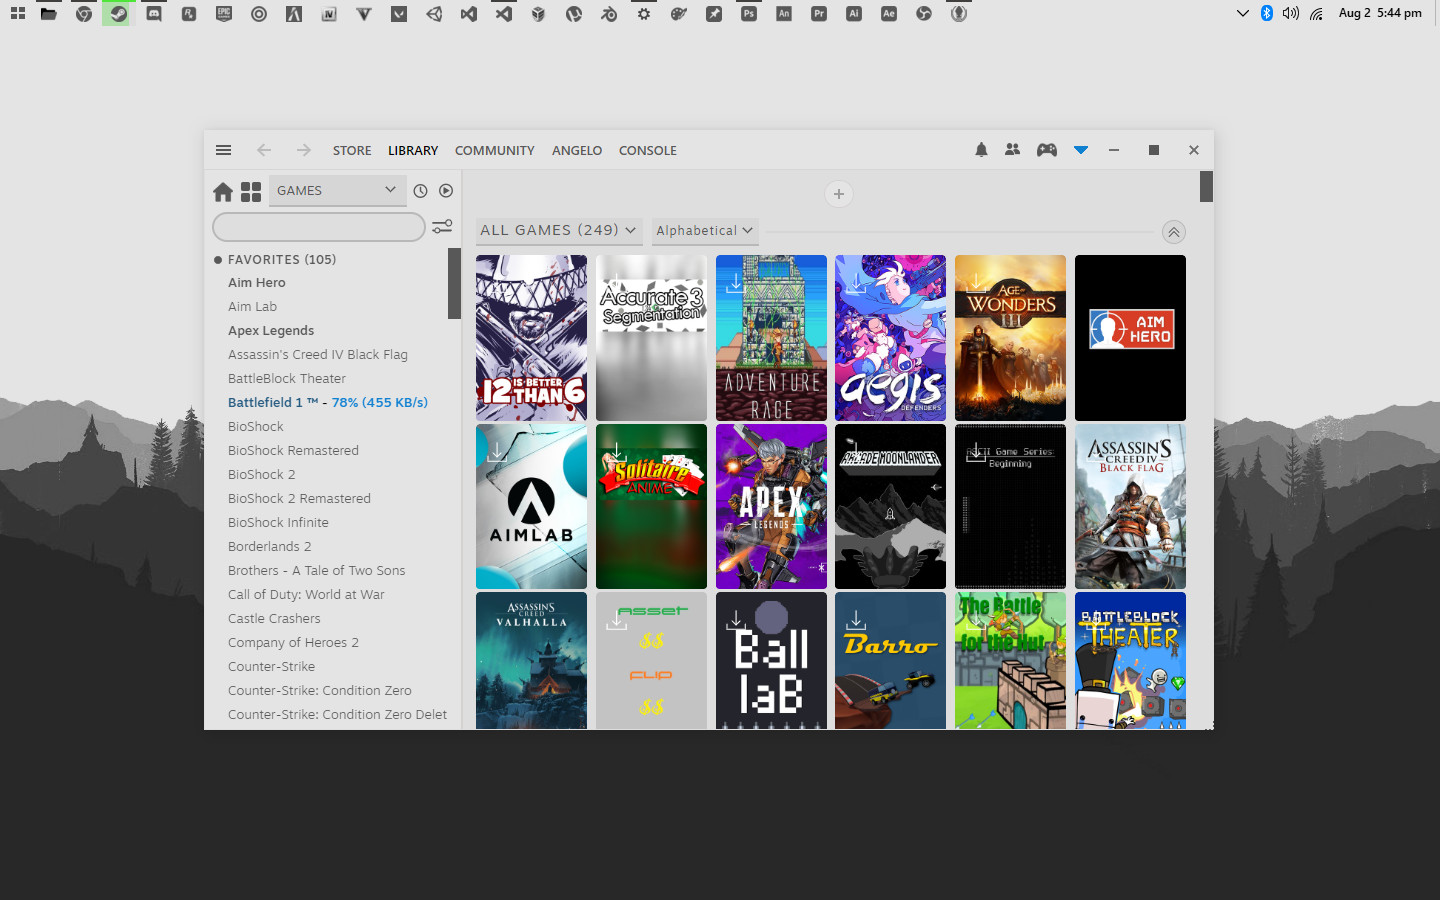The width and height of the screenshot is (1440, 900).
Task: Open the notifications bell
Action: point(981,150)
